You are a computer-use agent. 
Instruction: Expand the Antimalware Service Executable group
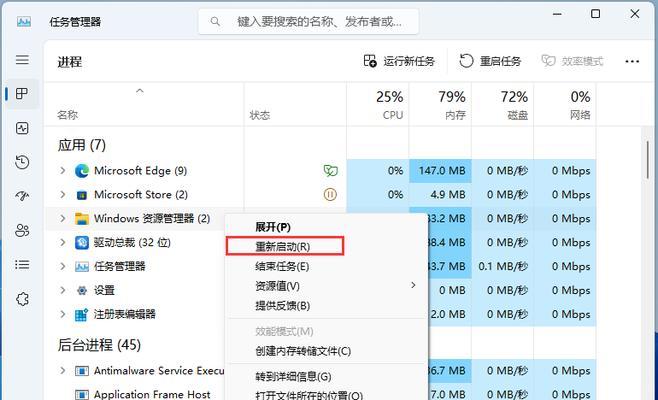pyautogui.click(x=63, y=371)
